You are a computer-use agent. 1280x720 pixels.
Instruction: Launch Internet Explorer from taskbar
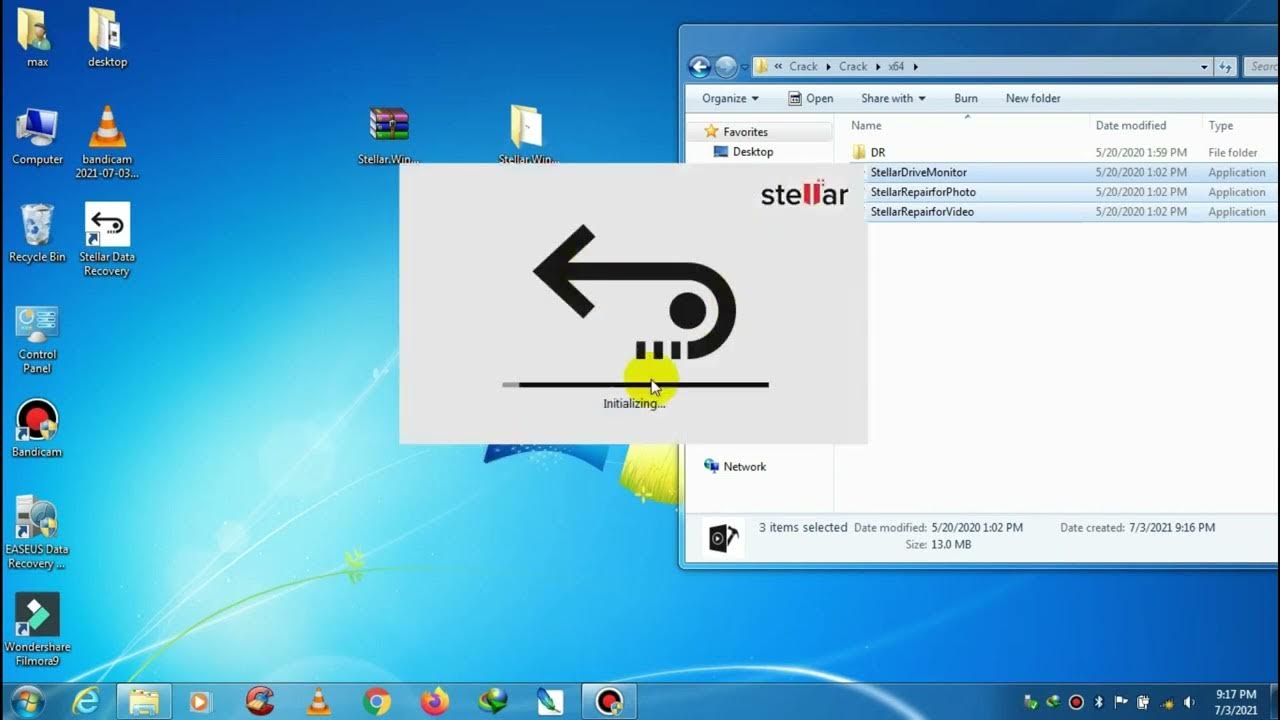[x=86, y=702]
